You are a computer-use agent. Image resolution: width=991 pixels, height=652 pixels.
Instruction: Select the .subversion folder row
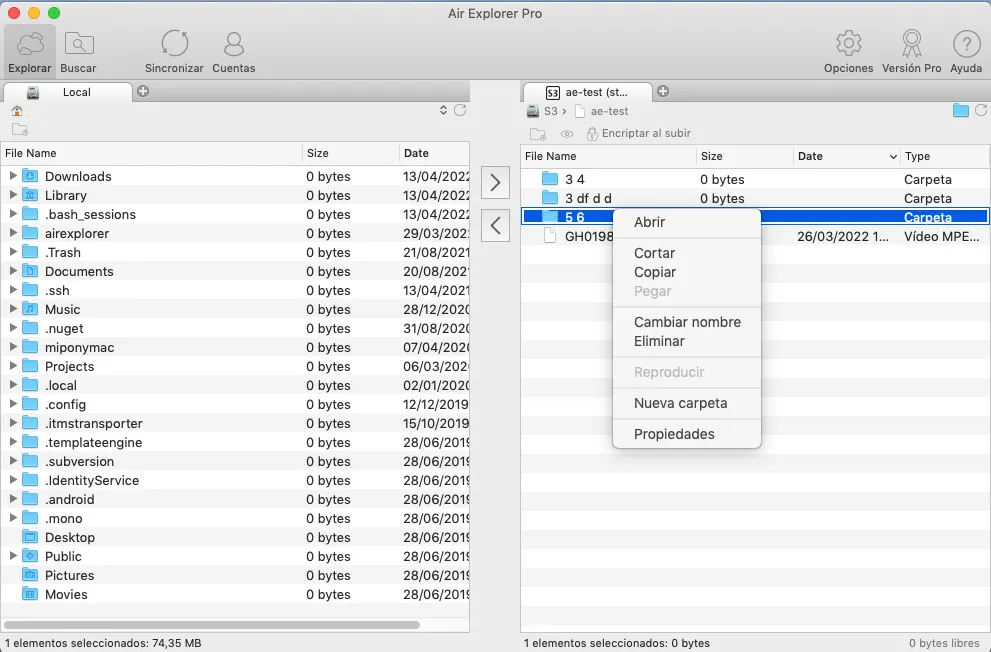235,461
